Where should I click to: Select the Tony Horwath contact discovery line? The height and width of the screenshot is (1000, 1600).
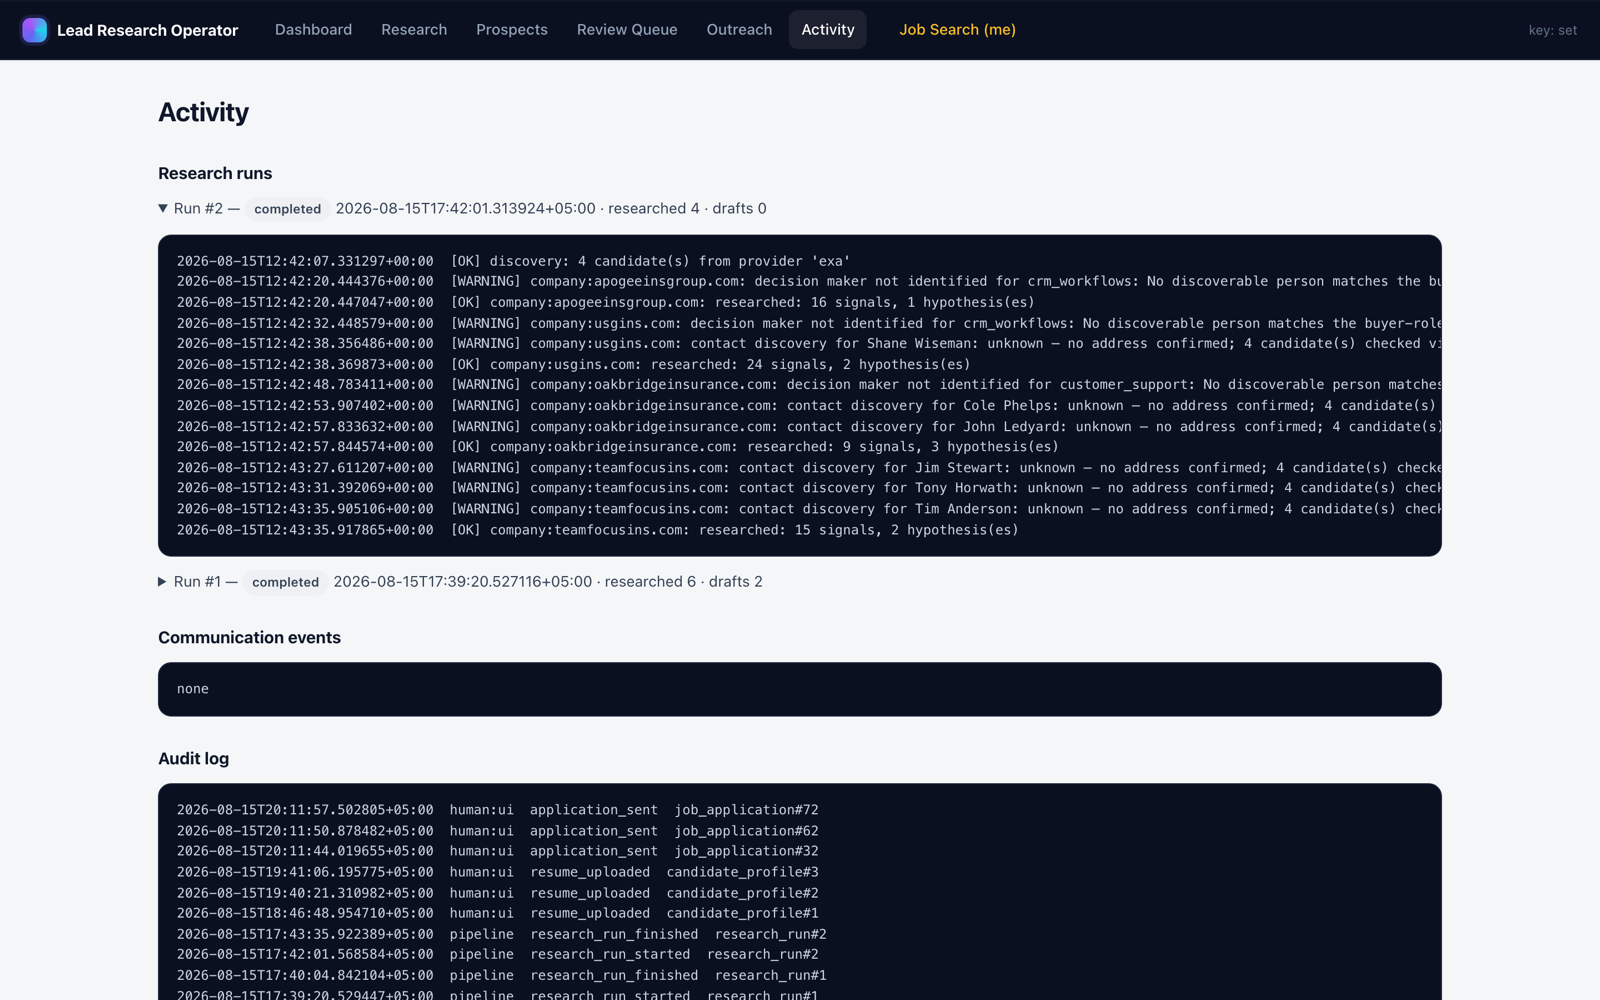(x=808, y=488)
